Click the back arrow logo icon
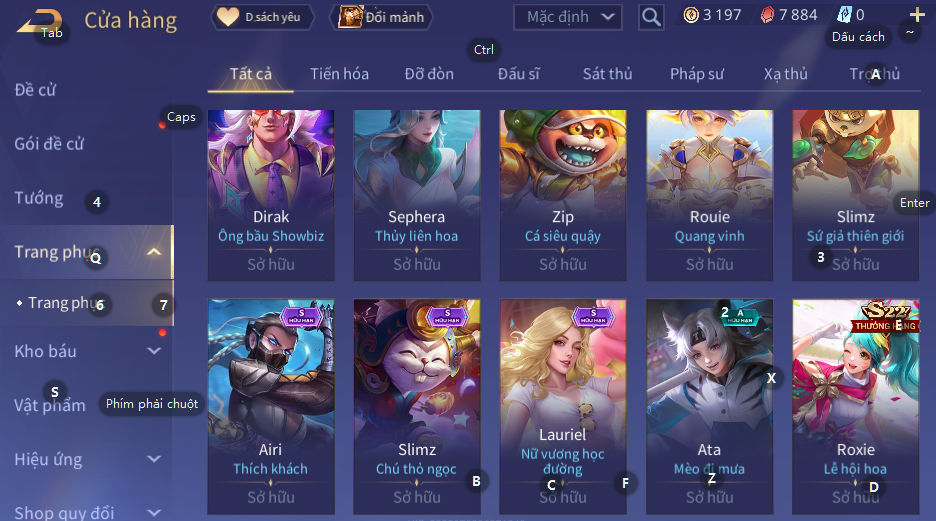 tap(39, 21)
